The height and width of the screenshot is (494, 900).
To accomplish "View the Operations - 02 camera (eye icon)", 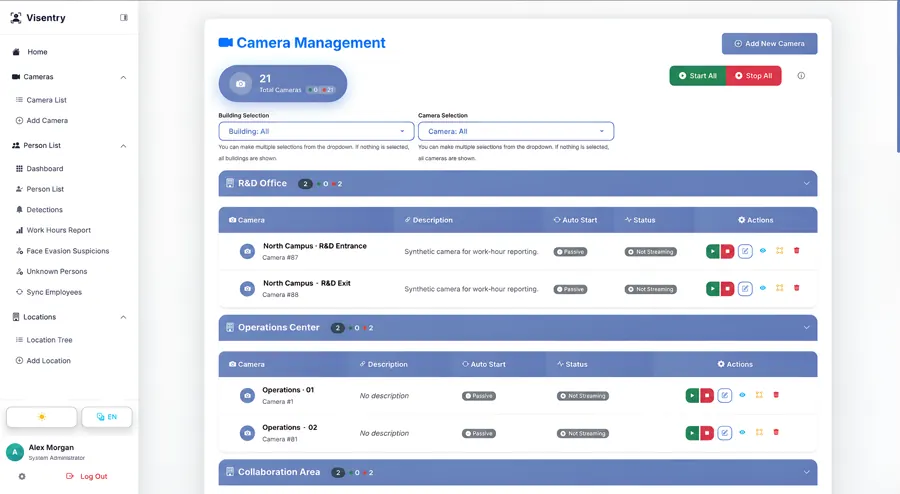I will click(742, 432).
